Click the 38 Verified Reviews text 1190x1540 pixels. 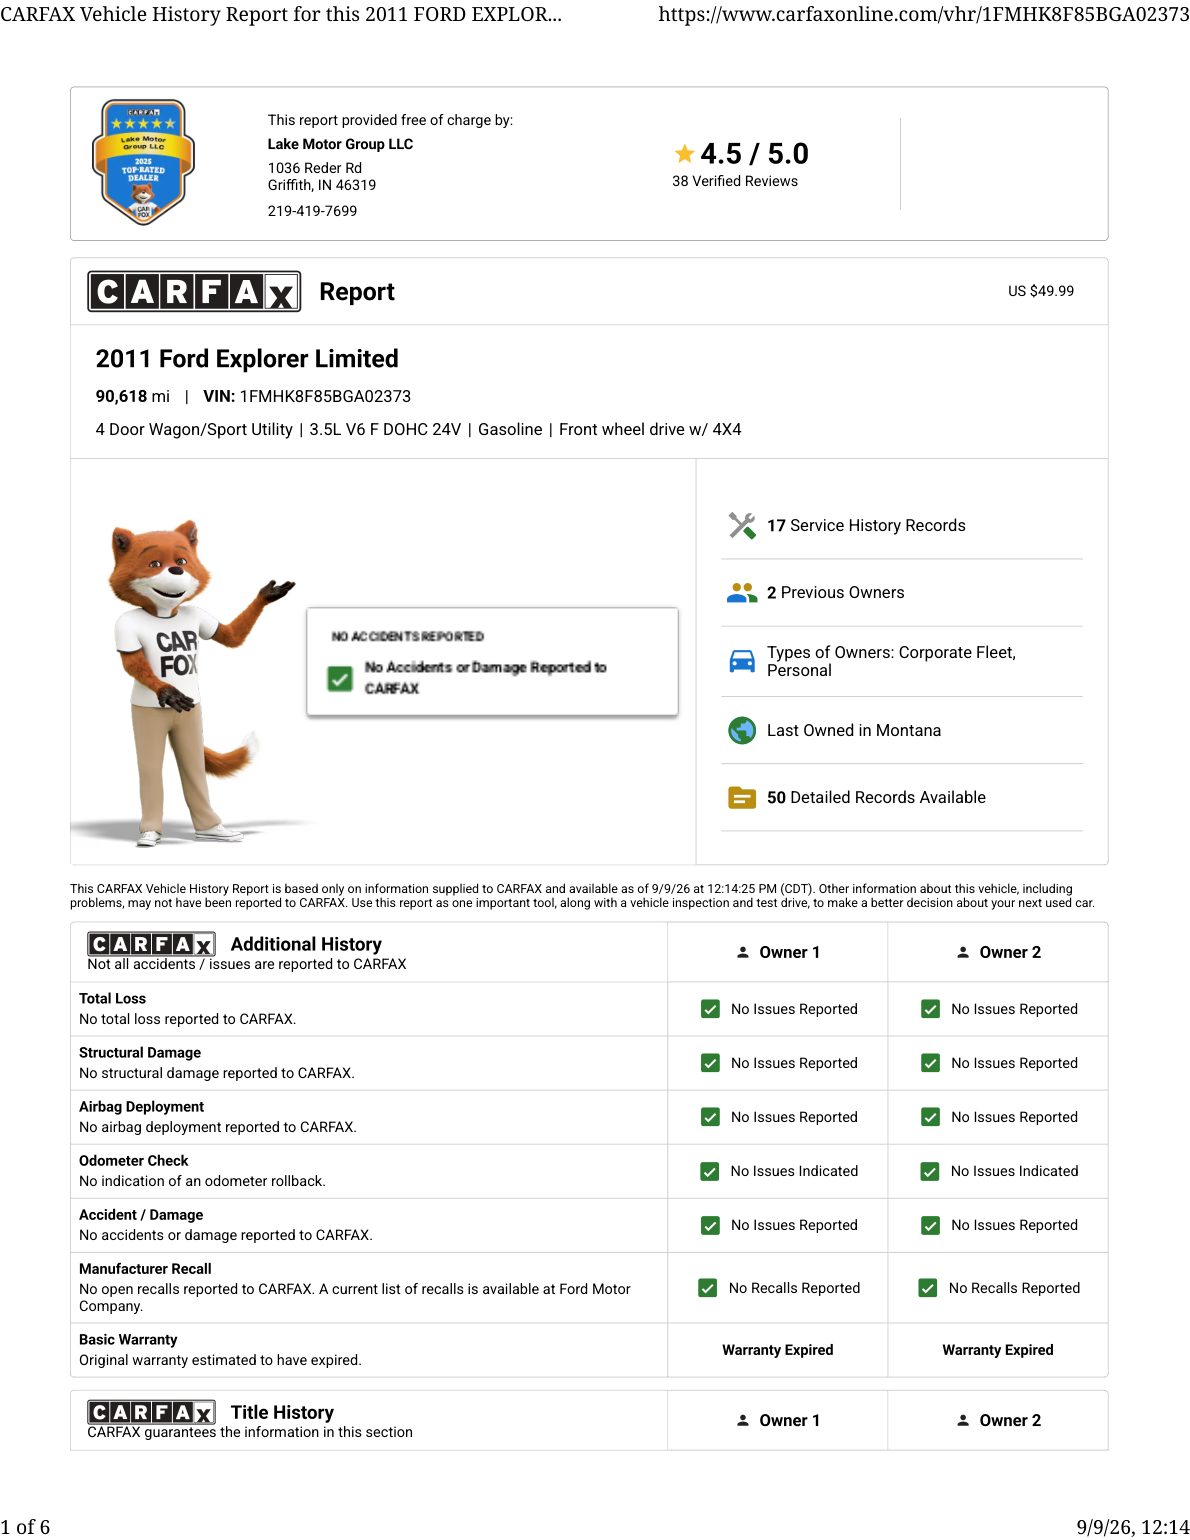[735, 181]
